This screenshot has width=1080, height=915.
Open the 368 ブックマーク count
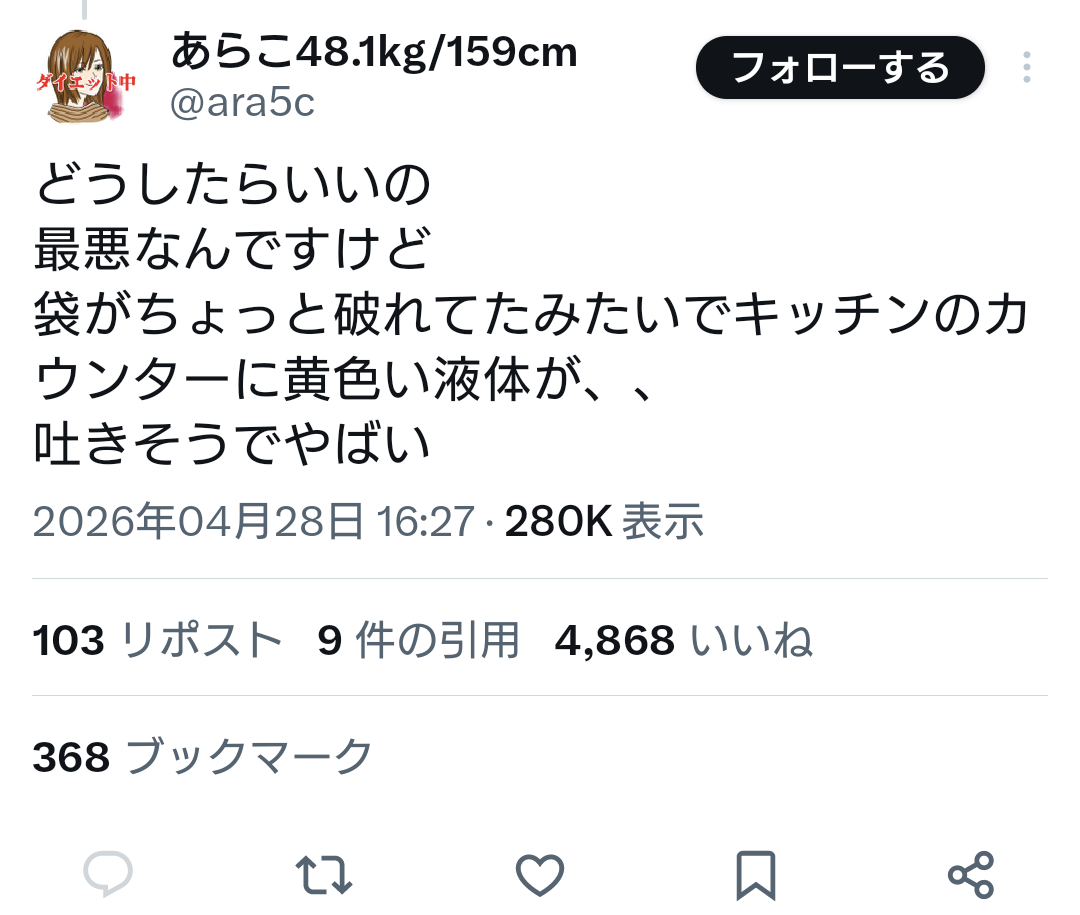tap(202, 757)
